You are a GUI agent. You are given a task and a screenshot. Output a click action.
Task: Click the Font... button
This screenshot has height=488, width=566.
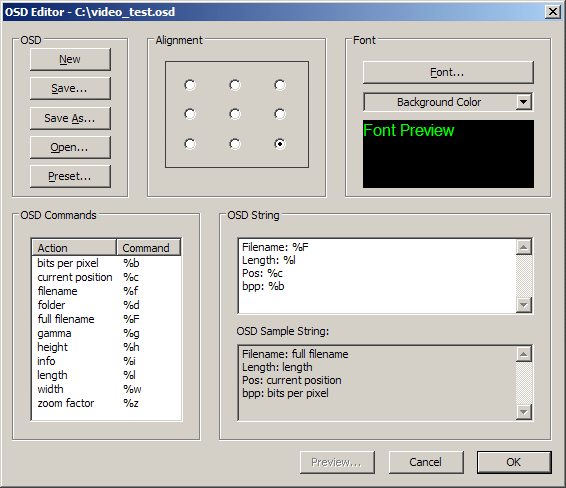click(448, 72)
